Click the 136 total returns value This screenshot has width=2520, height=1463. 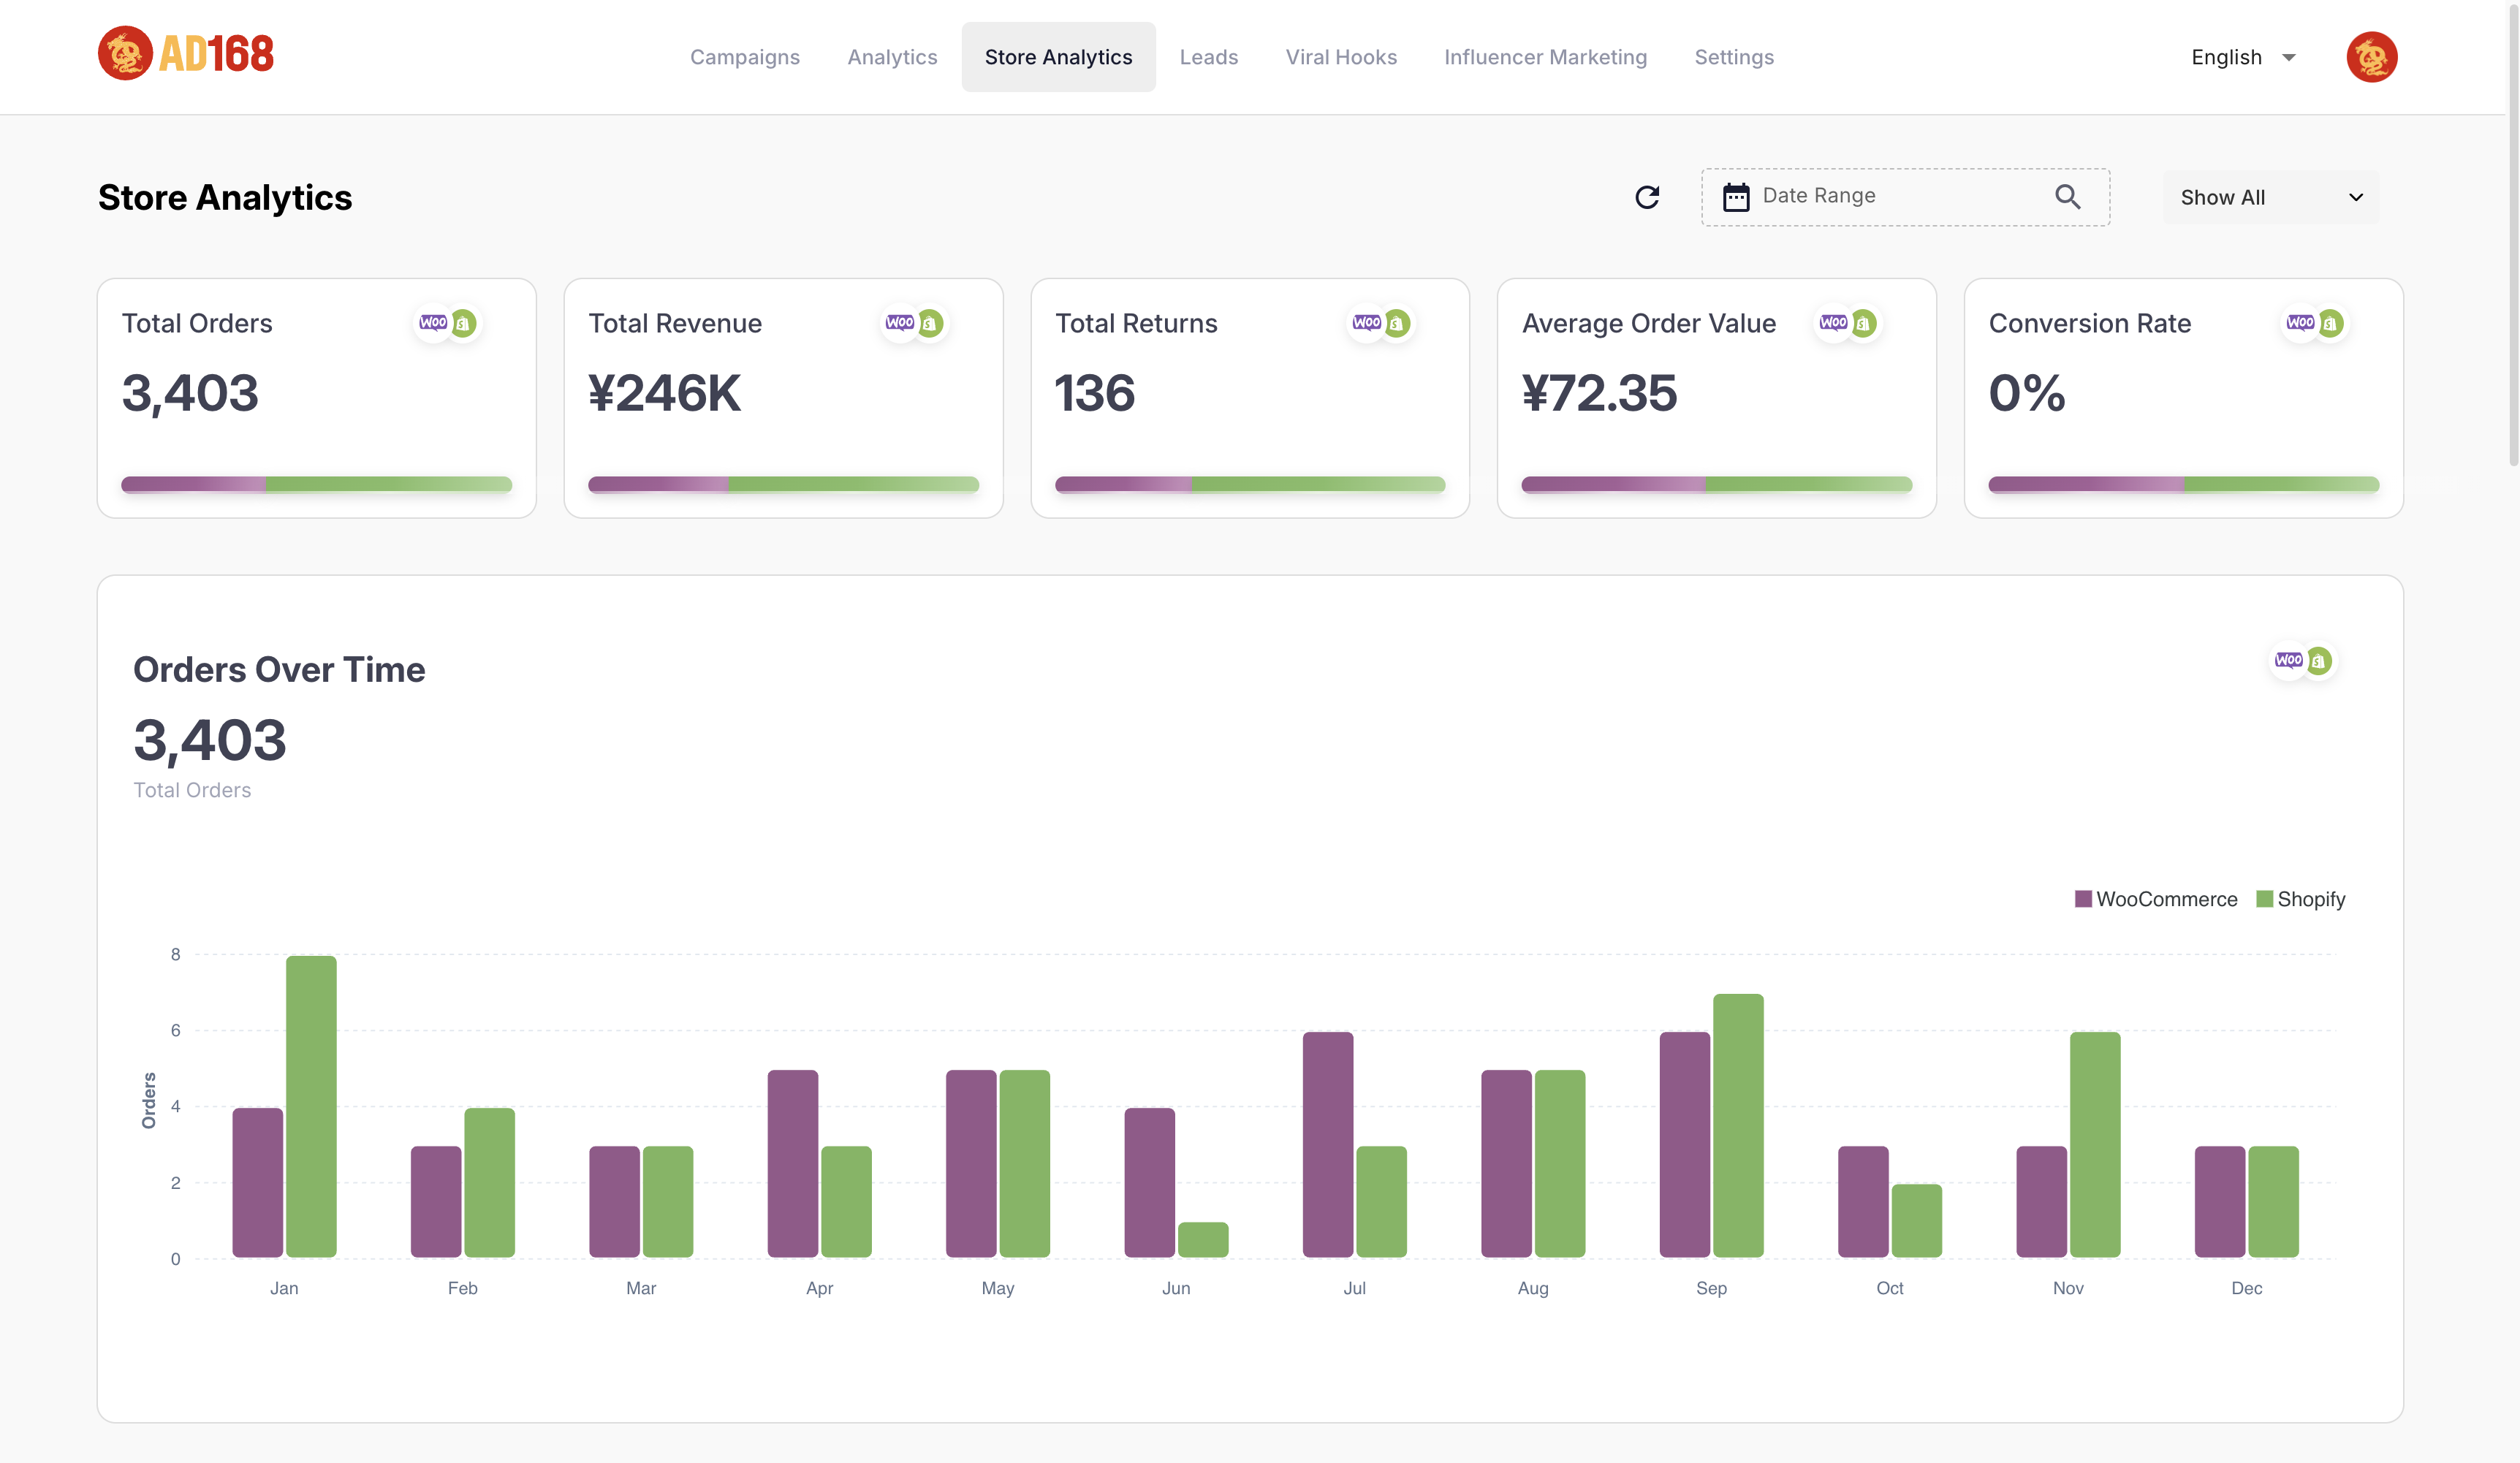pyautogui.click(x=1095, y=393)
